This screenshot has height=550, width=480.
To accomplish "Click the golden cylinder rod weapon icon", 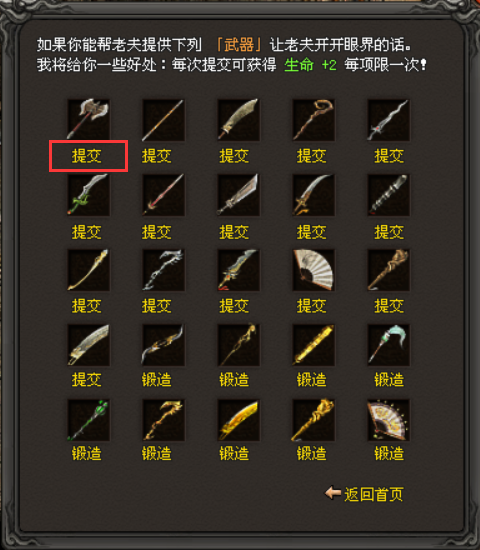I will (x=313, y=345).
